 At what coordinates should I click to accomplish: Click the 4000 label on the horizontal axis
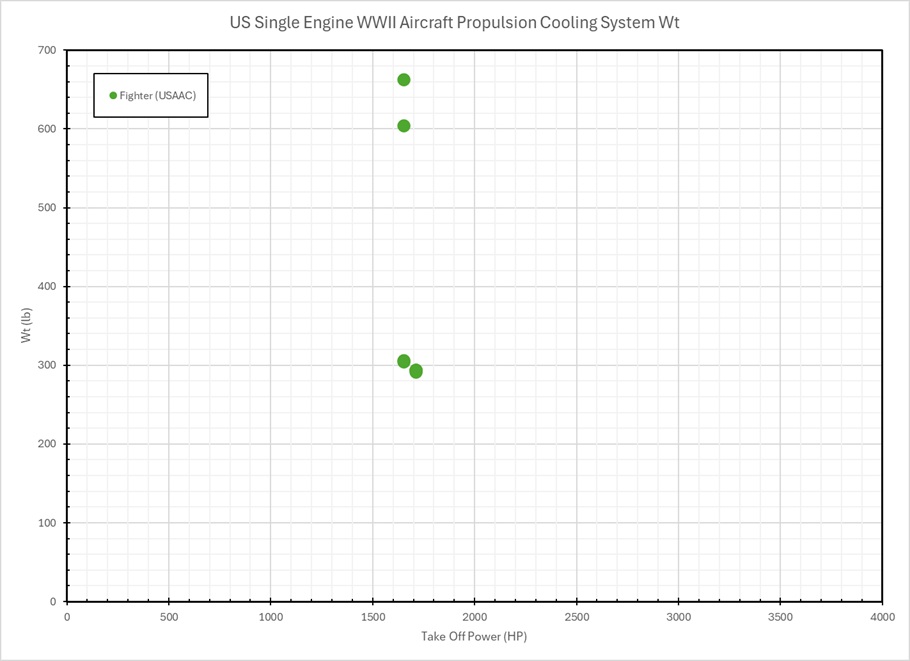(x=882, y=617)
